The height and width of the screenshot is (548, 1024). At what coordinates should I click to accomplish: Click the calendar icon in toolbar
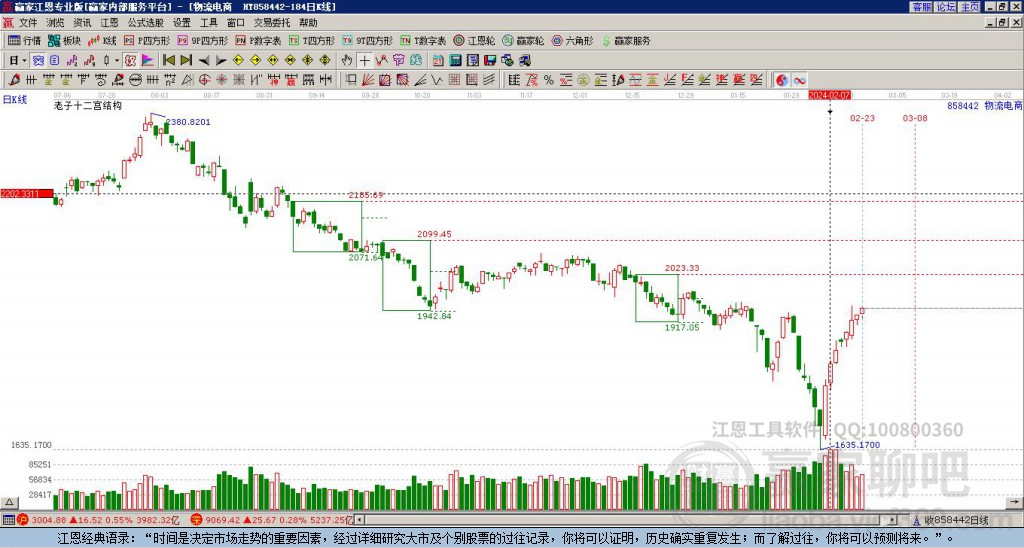(438, 61)
